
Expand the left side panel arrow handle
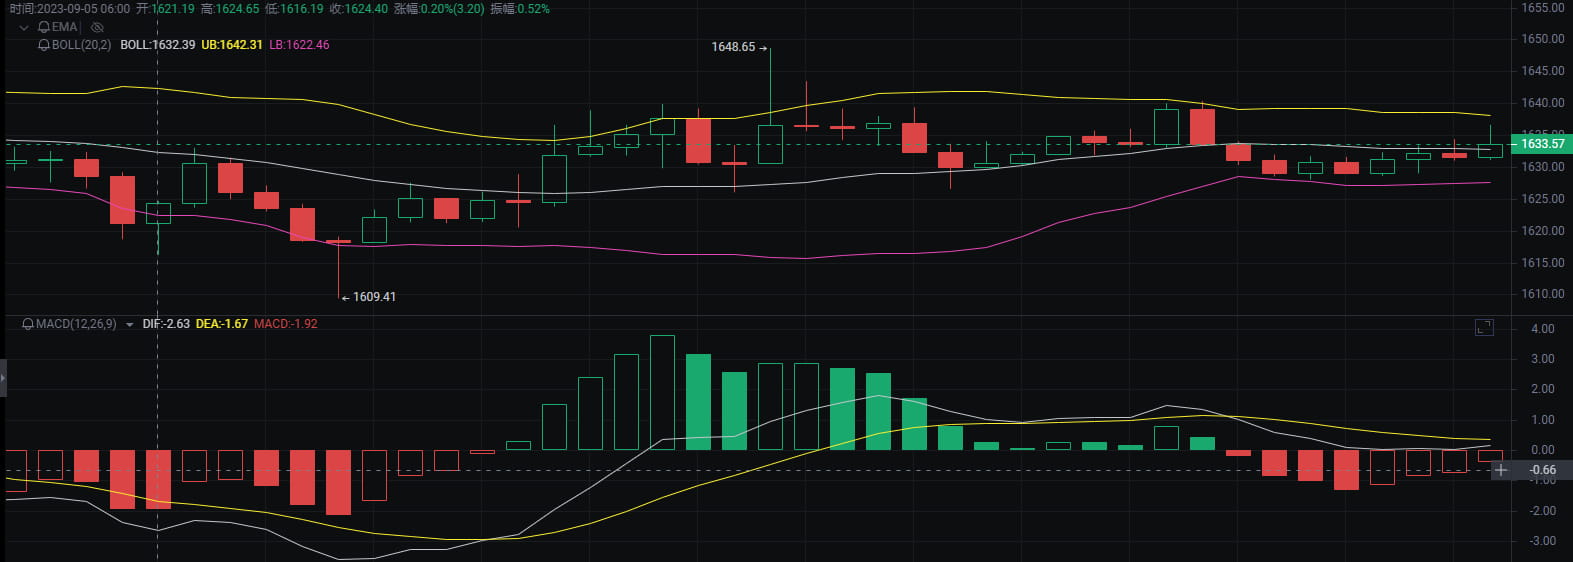coord(3,378)
